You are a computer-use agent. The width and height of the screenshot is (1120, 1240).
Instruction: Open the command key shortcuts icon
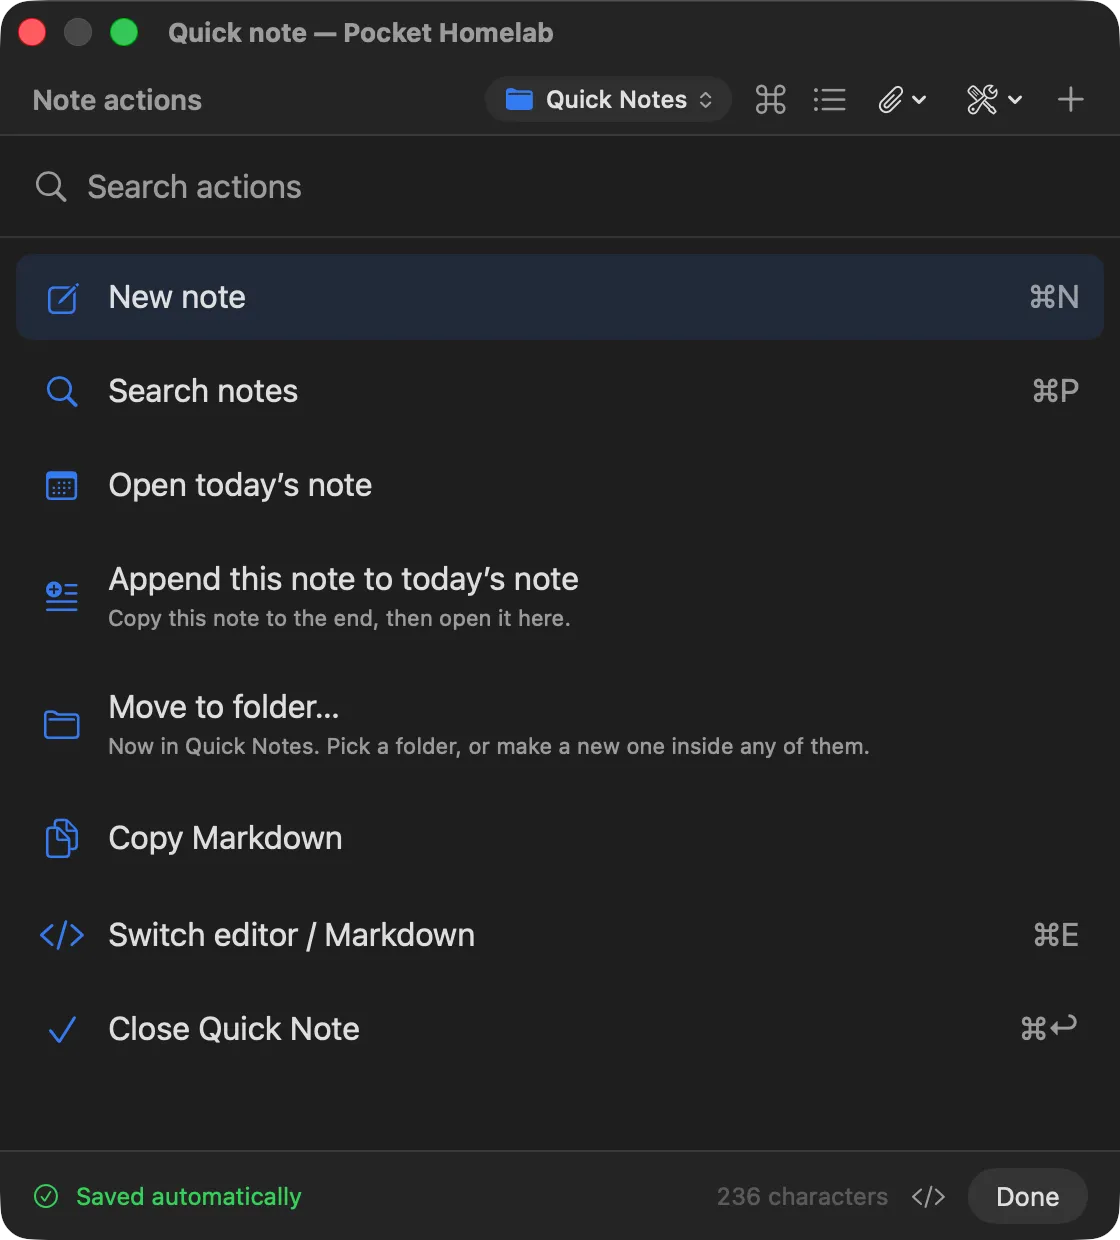tap(770, 100)
